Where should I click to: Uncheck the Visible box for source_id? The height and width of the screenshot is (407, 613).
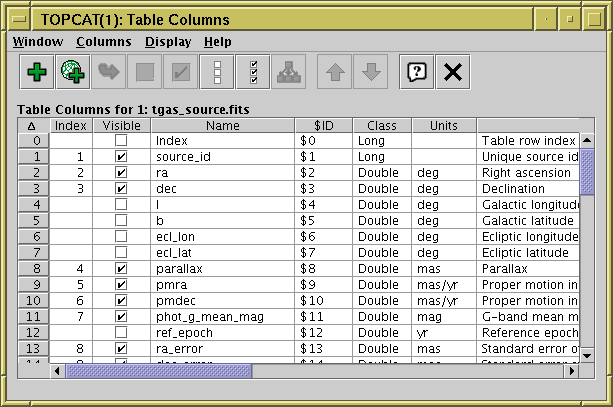121,157
